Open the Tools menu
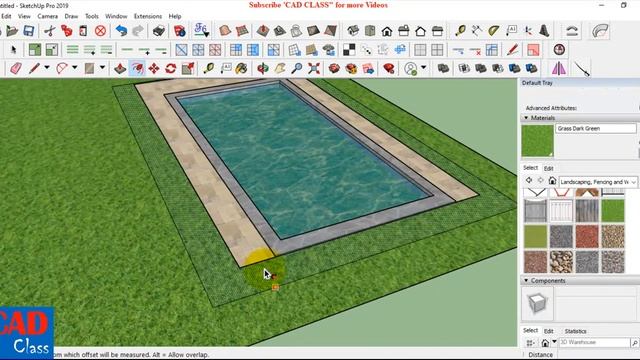 (x=92, y=16)
